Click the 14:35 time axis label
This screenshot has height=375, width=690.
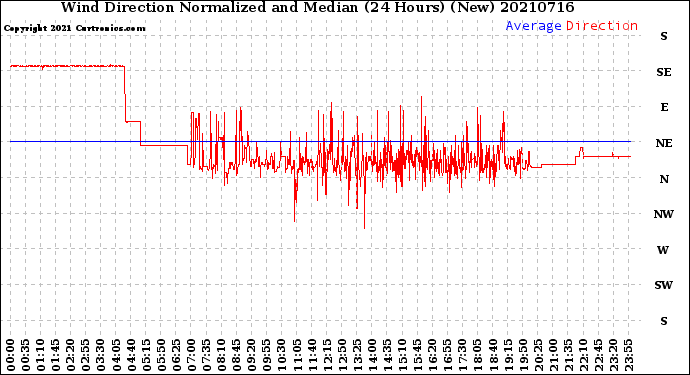pos(387,355)
